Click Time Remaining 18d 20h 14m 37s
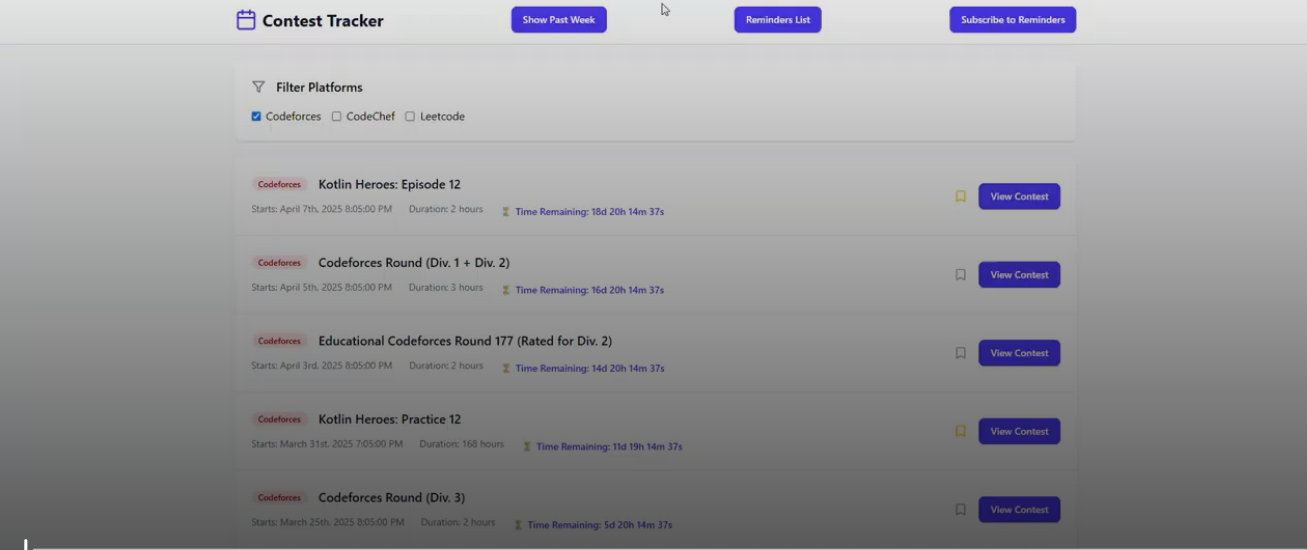 [589, 212]
